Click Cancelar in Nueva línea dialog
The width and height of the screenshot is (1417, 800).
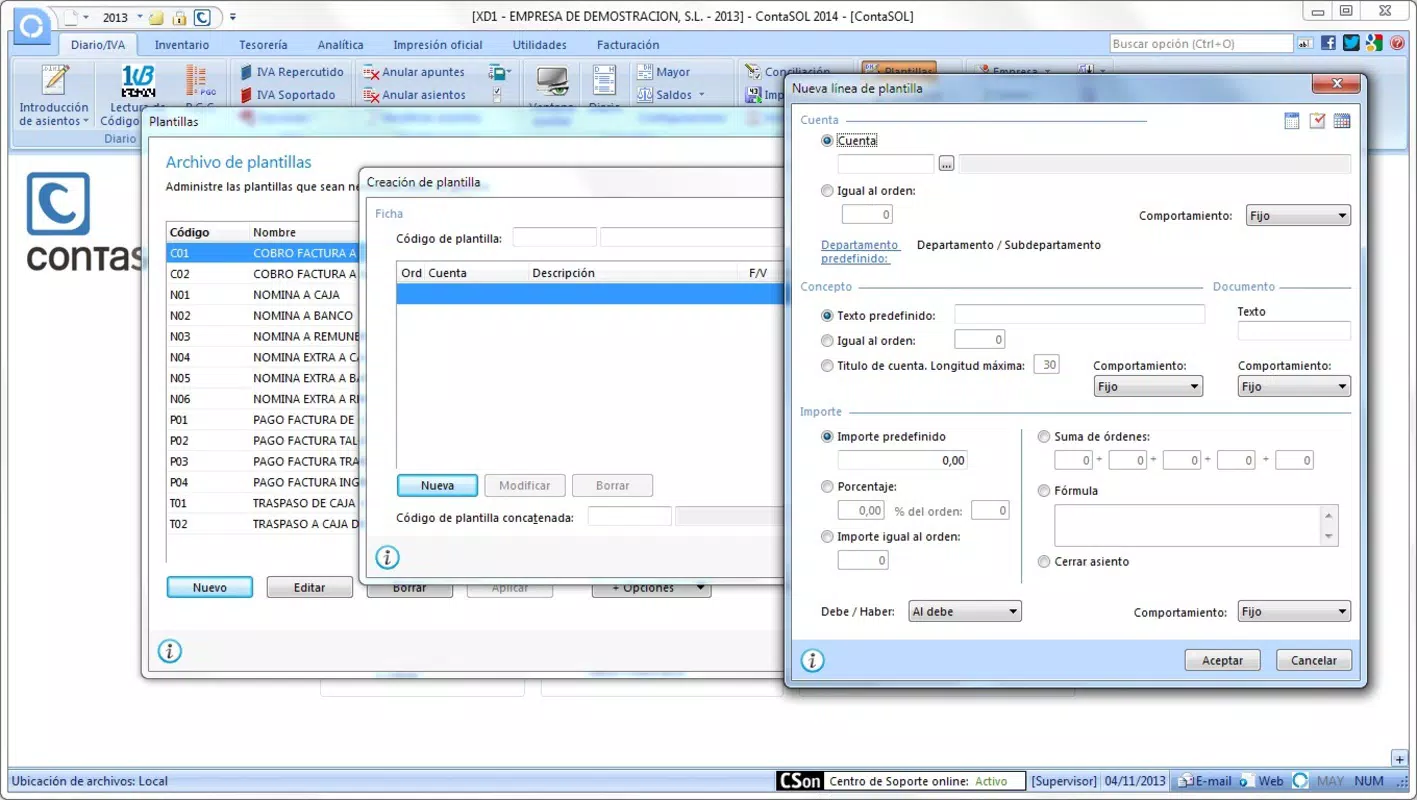tap(1314, 660)
